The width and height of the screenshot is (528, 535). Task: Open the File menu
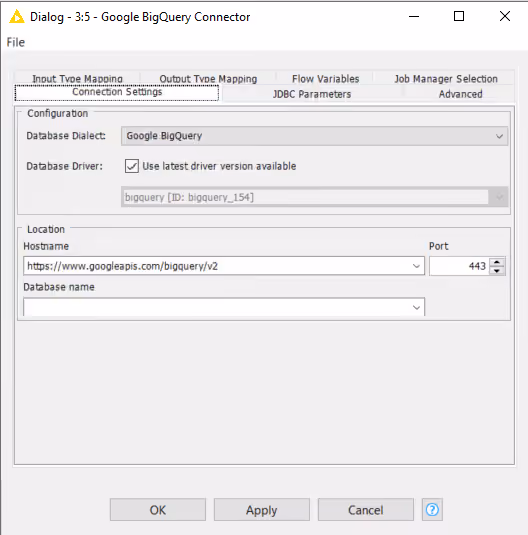(16, 42)
